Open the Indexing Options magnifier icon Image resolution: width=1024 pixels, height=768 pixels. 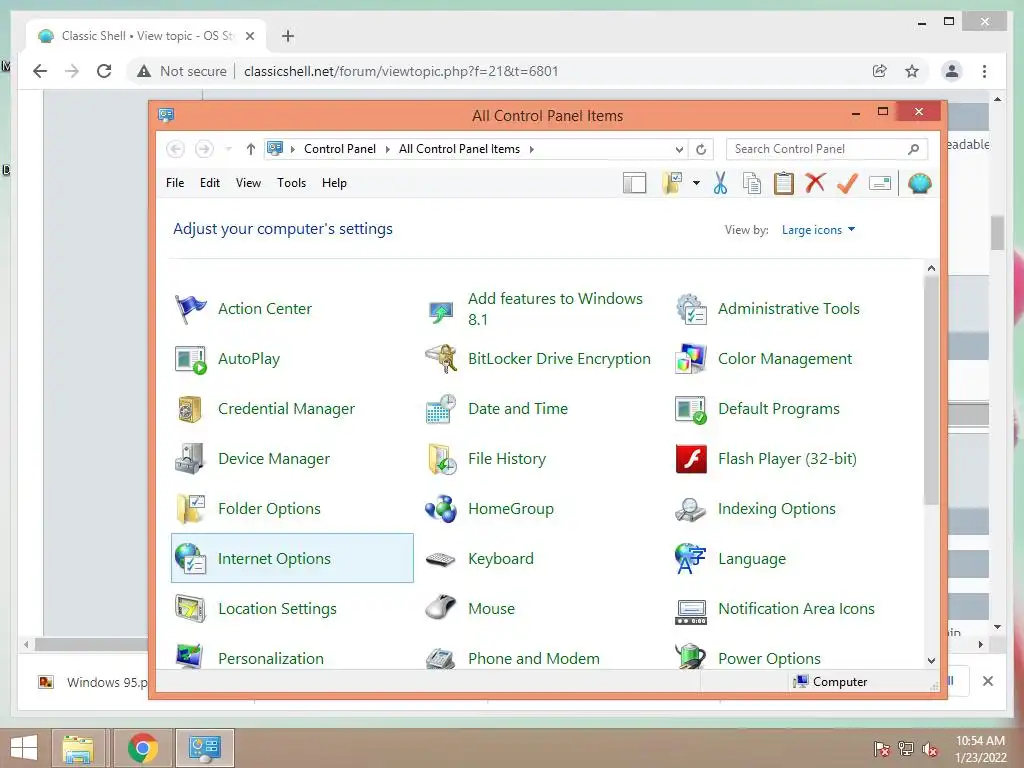tap(691, 509)
